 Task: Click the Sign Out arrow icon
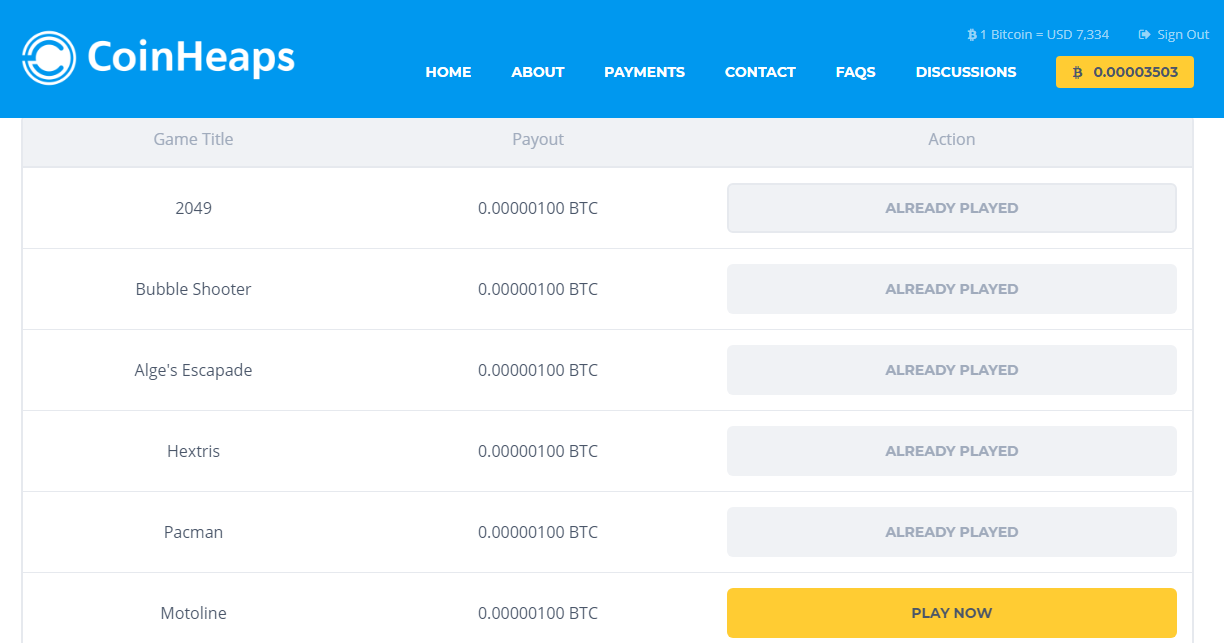(1144, 35)
